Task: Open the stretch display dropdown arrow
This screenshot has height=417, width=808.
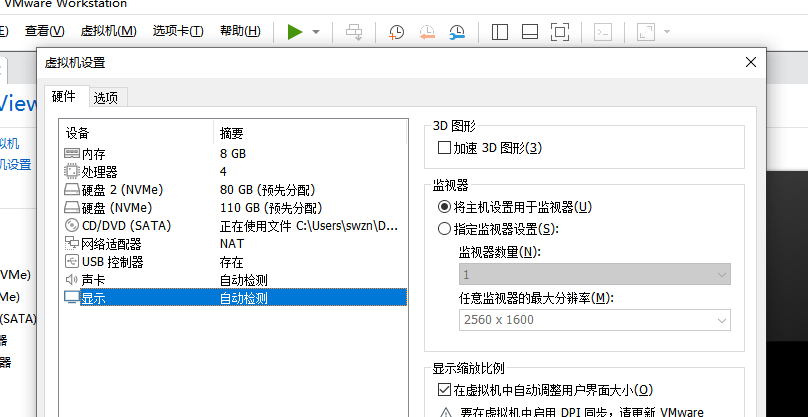Action: (x=666, y=32)
